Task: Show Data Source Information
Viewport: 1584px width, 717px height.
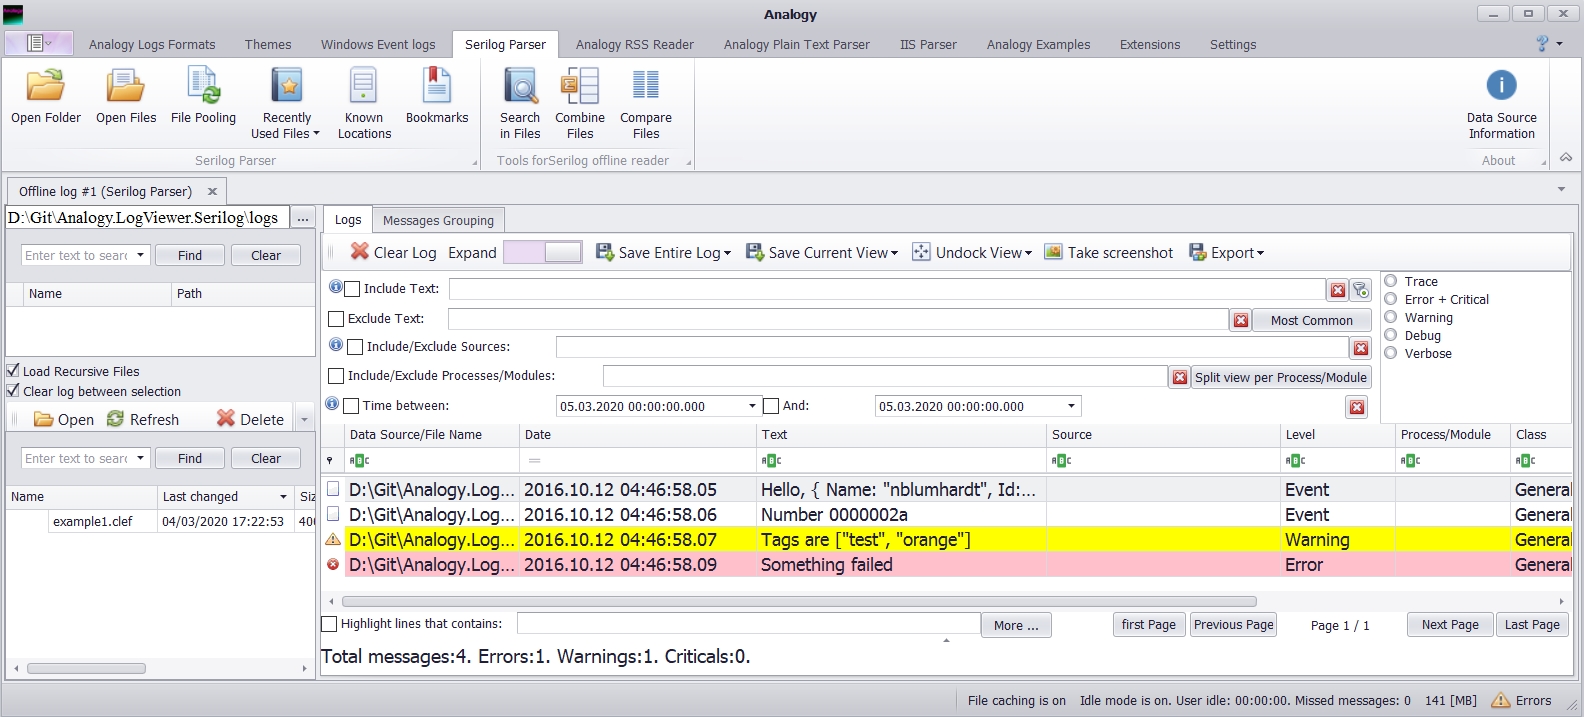Action: coord(1501,103)
